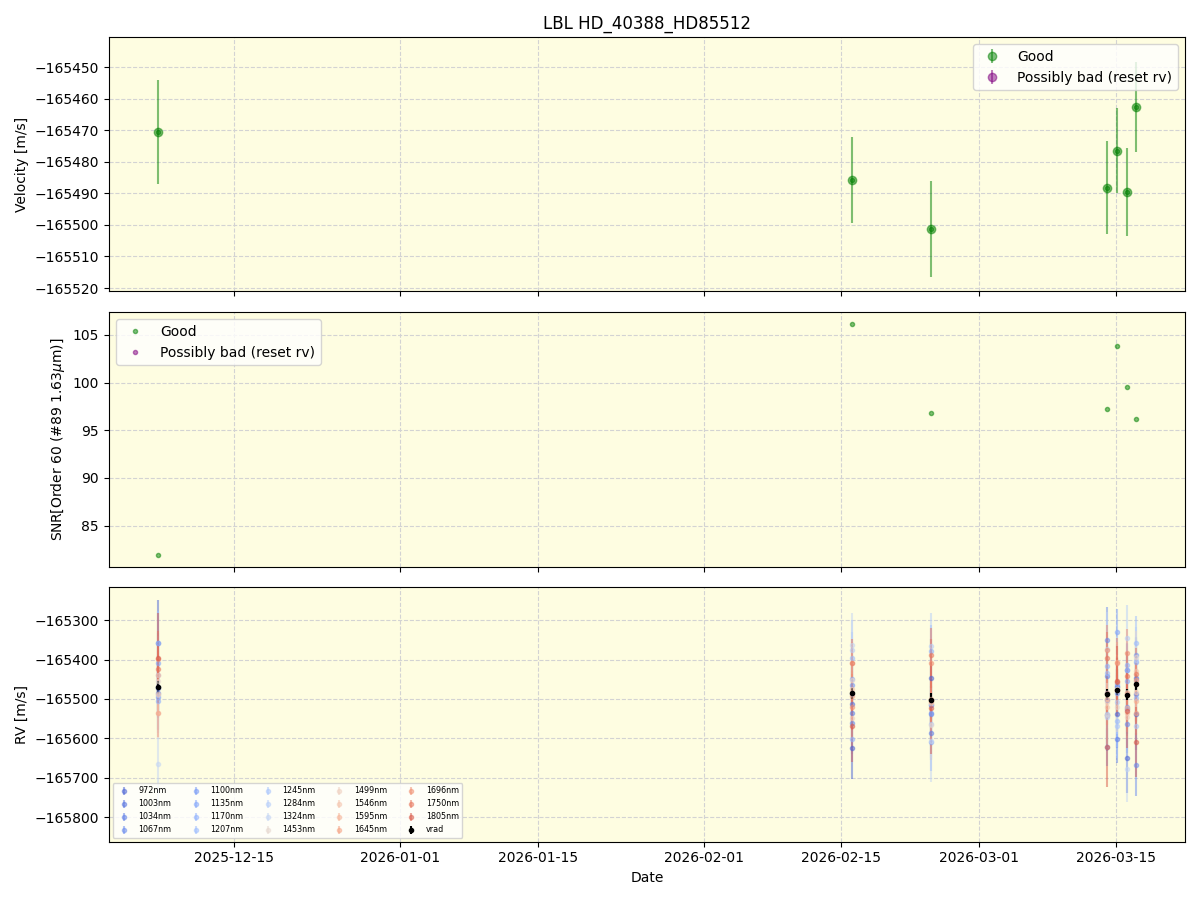Viewport: 1200px width, 900px height.
Task: Toggle the 1696nm wavelength series
Action: point(411,791)
